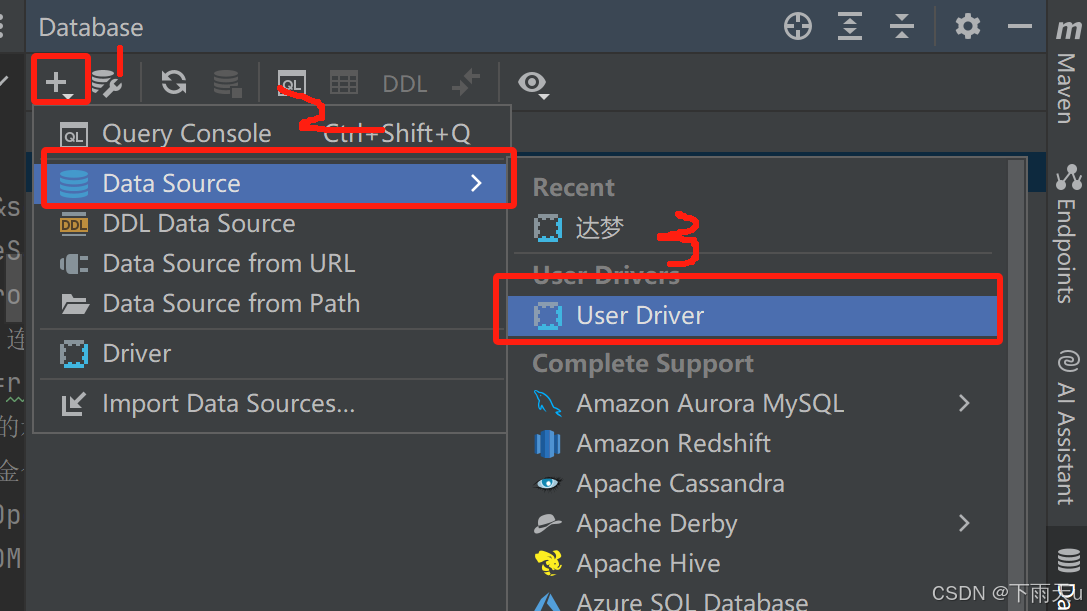Click the Collapse All icon
The width and height of the screenshot is (1087, 611).
coord(901,26)
